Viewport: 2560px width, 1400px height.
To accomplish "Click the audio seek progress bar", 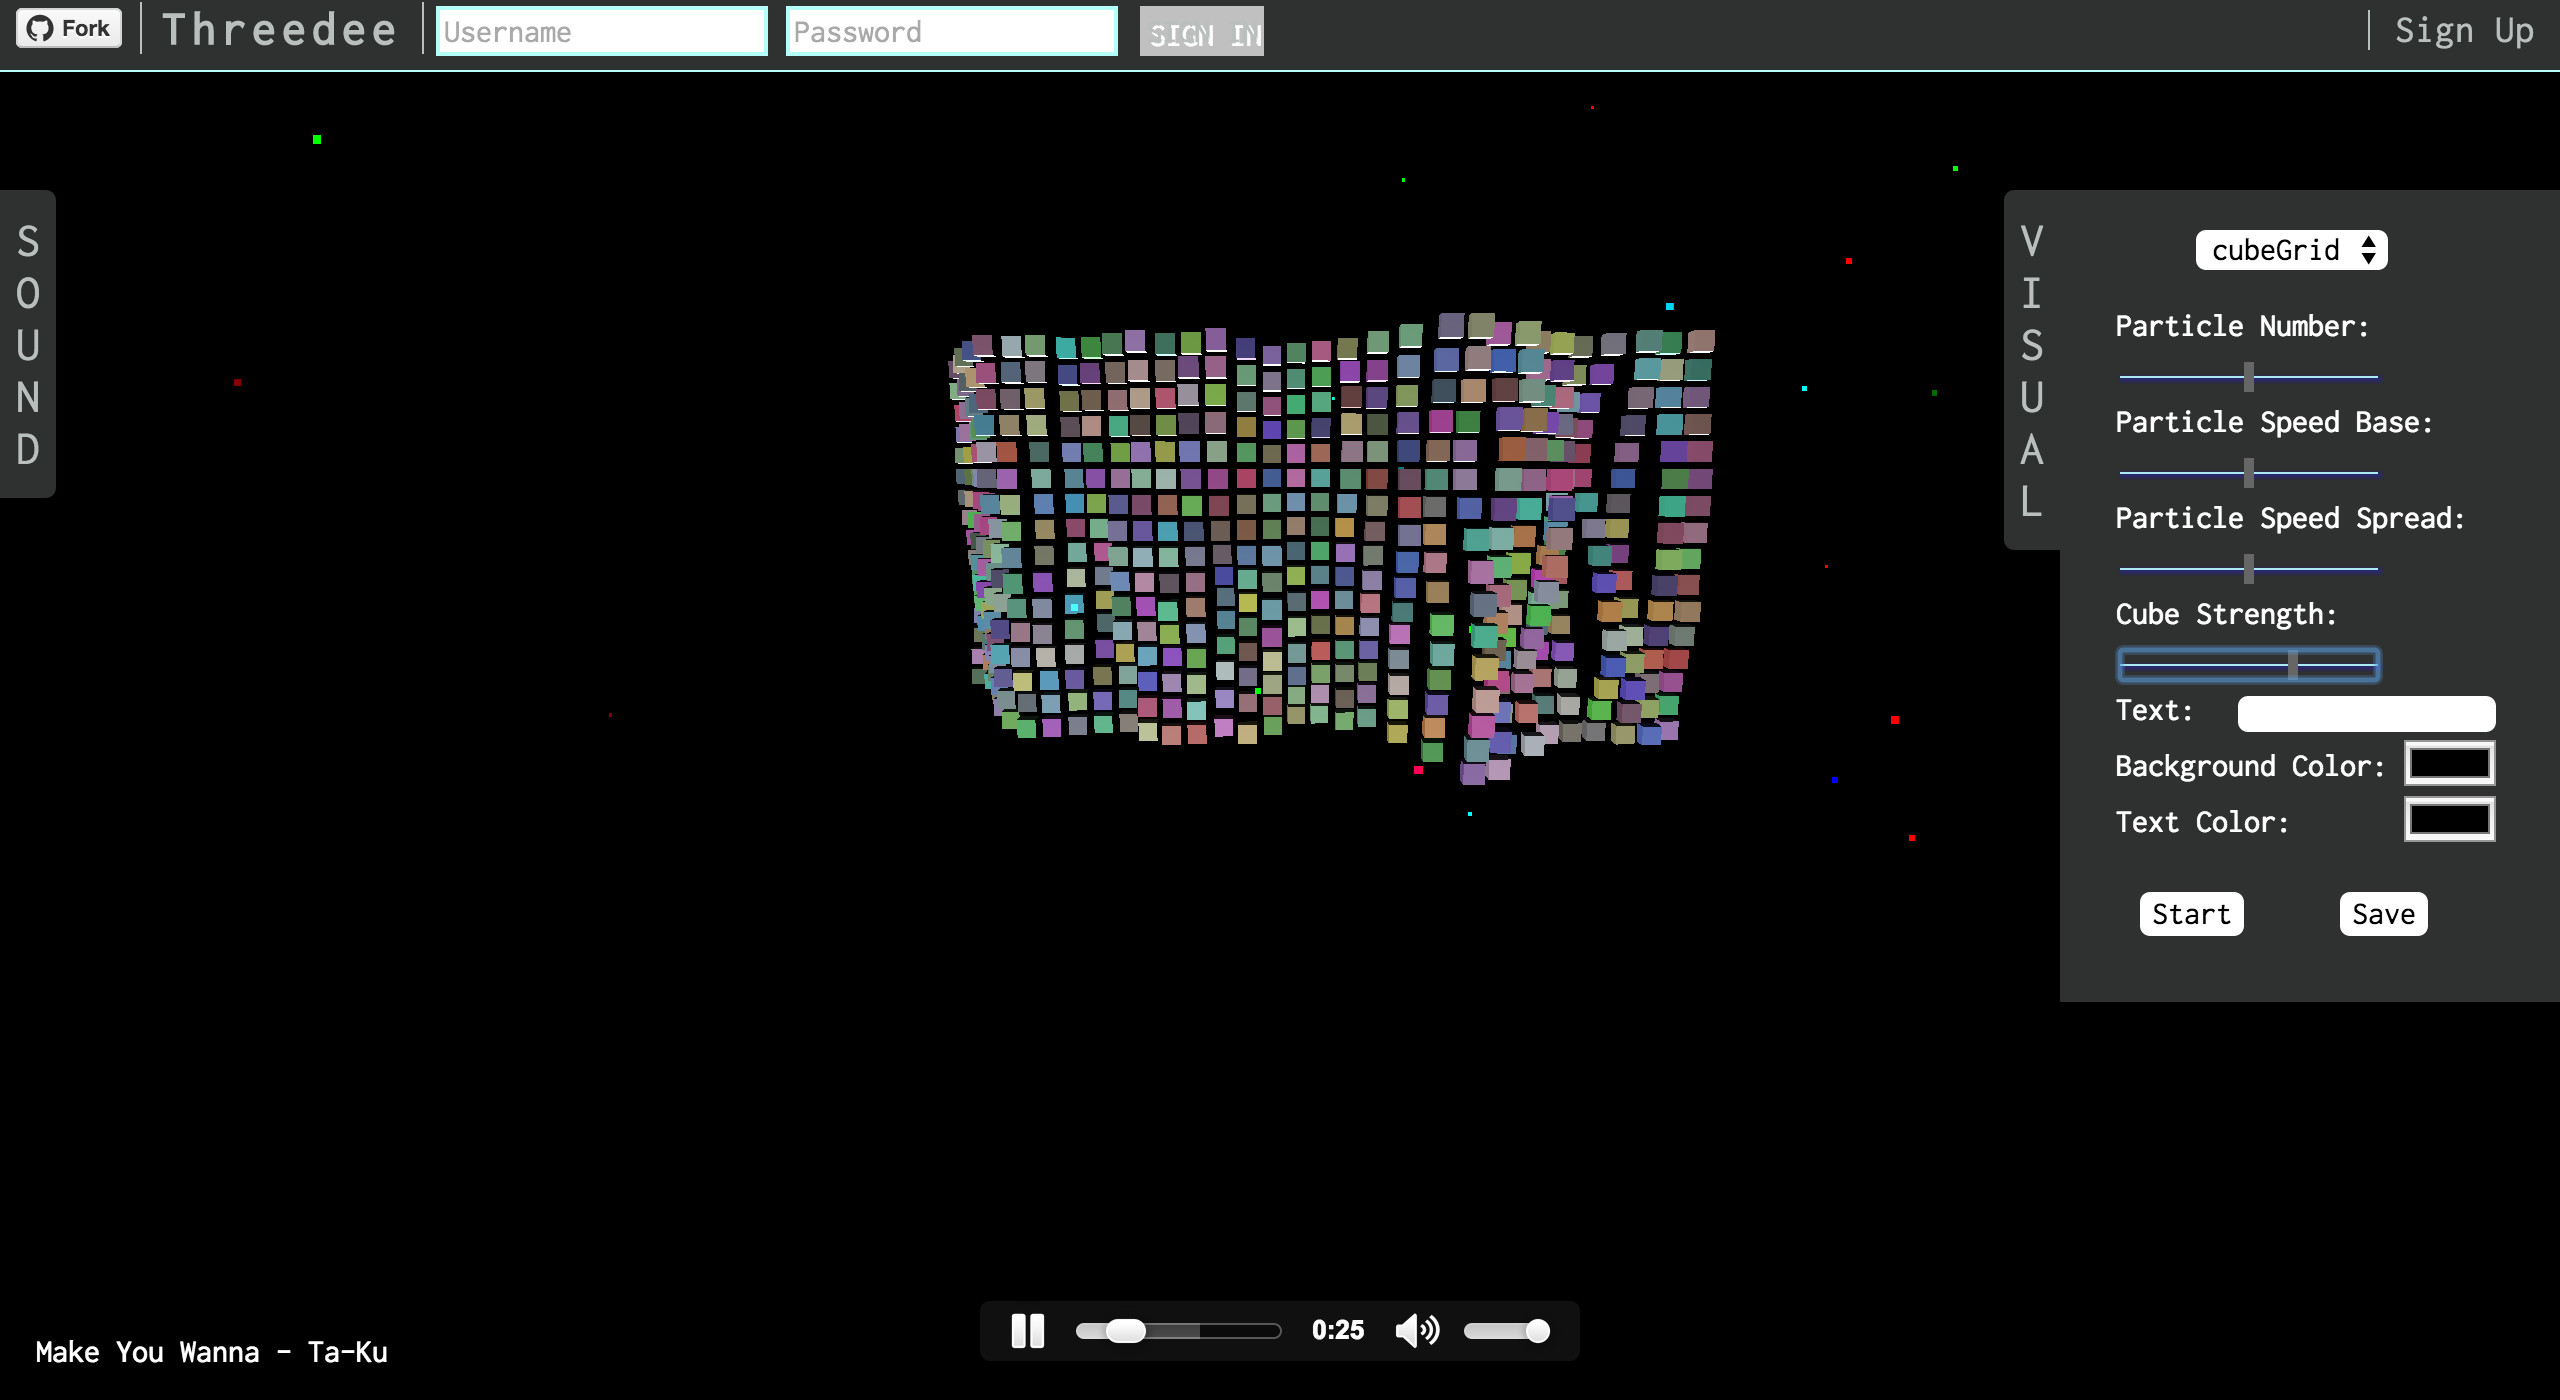I will 1178,1331.
